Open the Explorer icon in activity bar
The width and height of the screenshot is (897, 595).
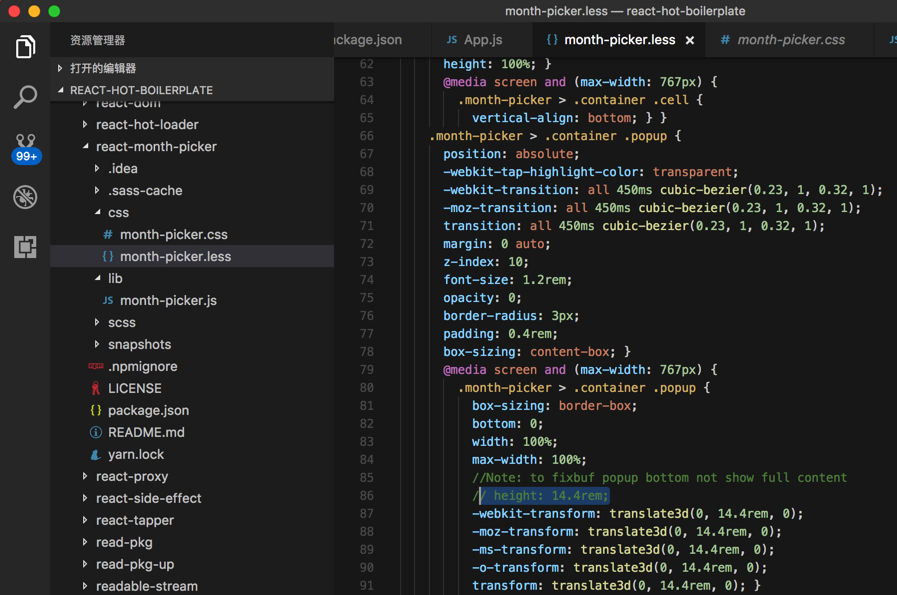[25, 47]
